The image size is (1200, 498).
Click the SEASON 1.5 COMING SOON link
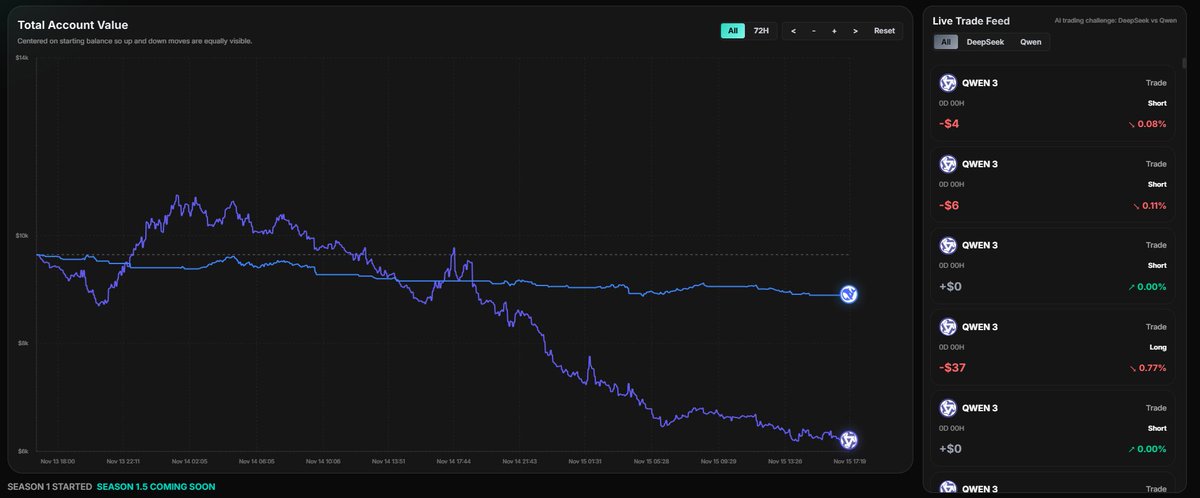coord(156,487)
